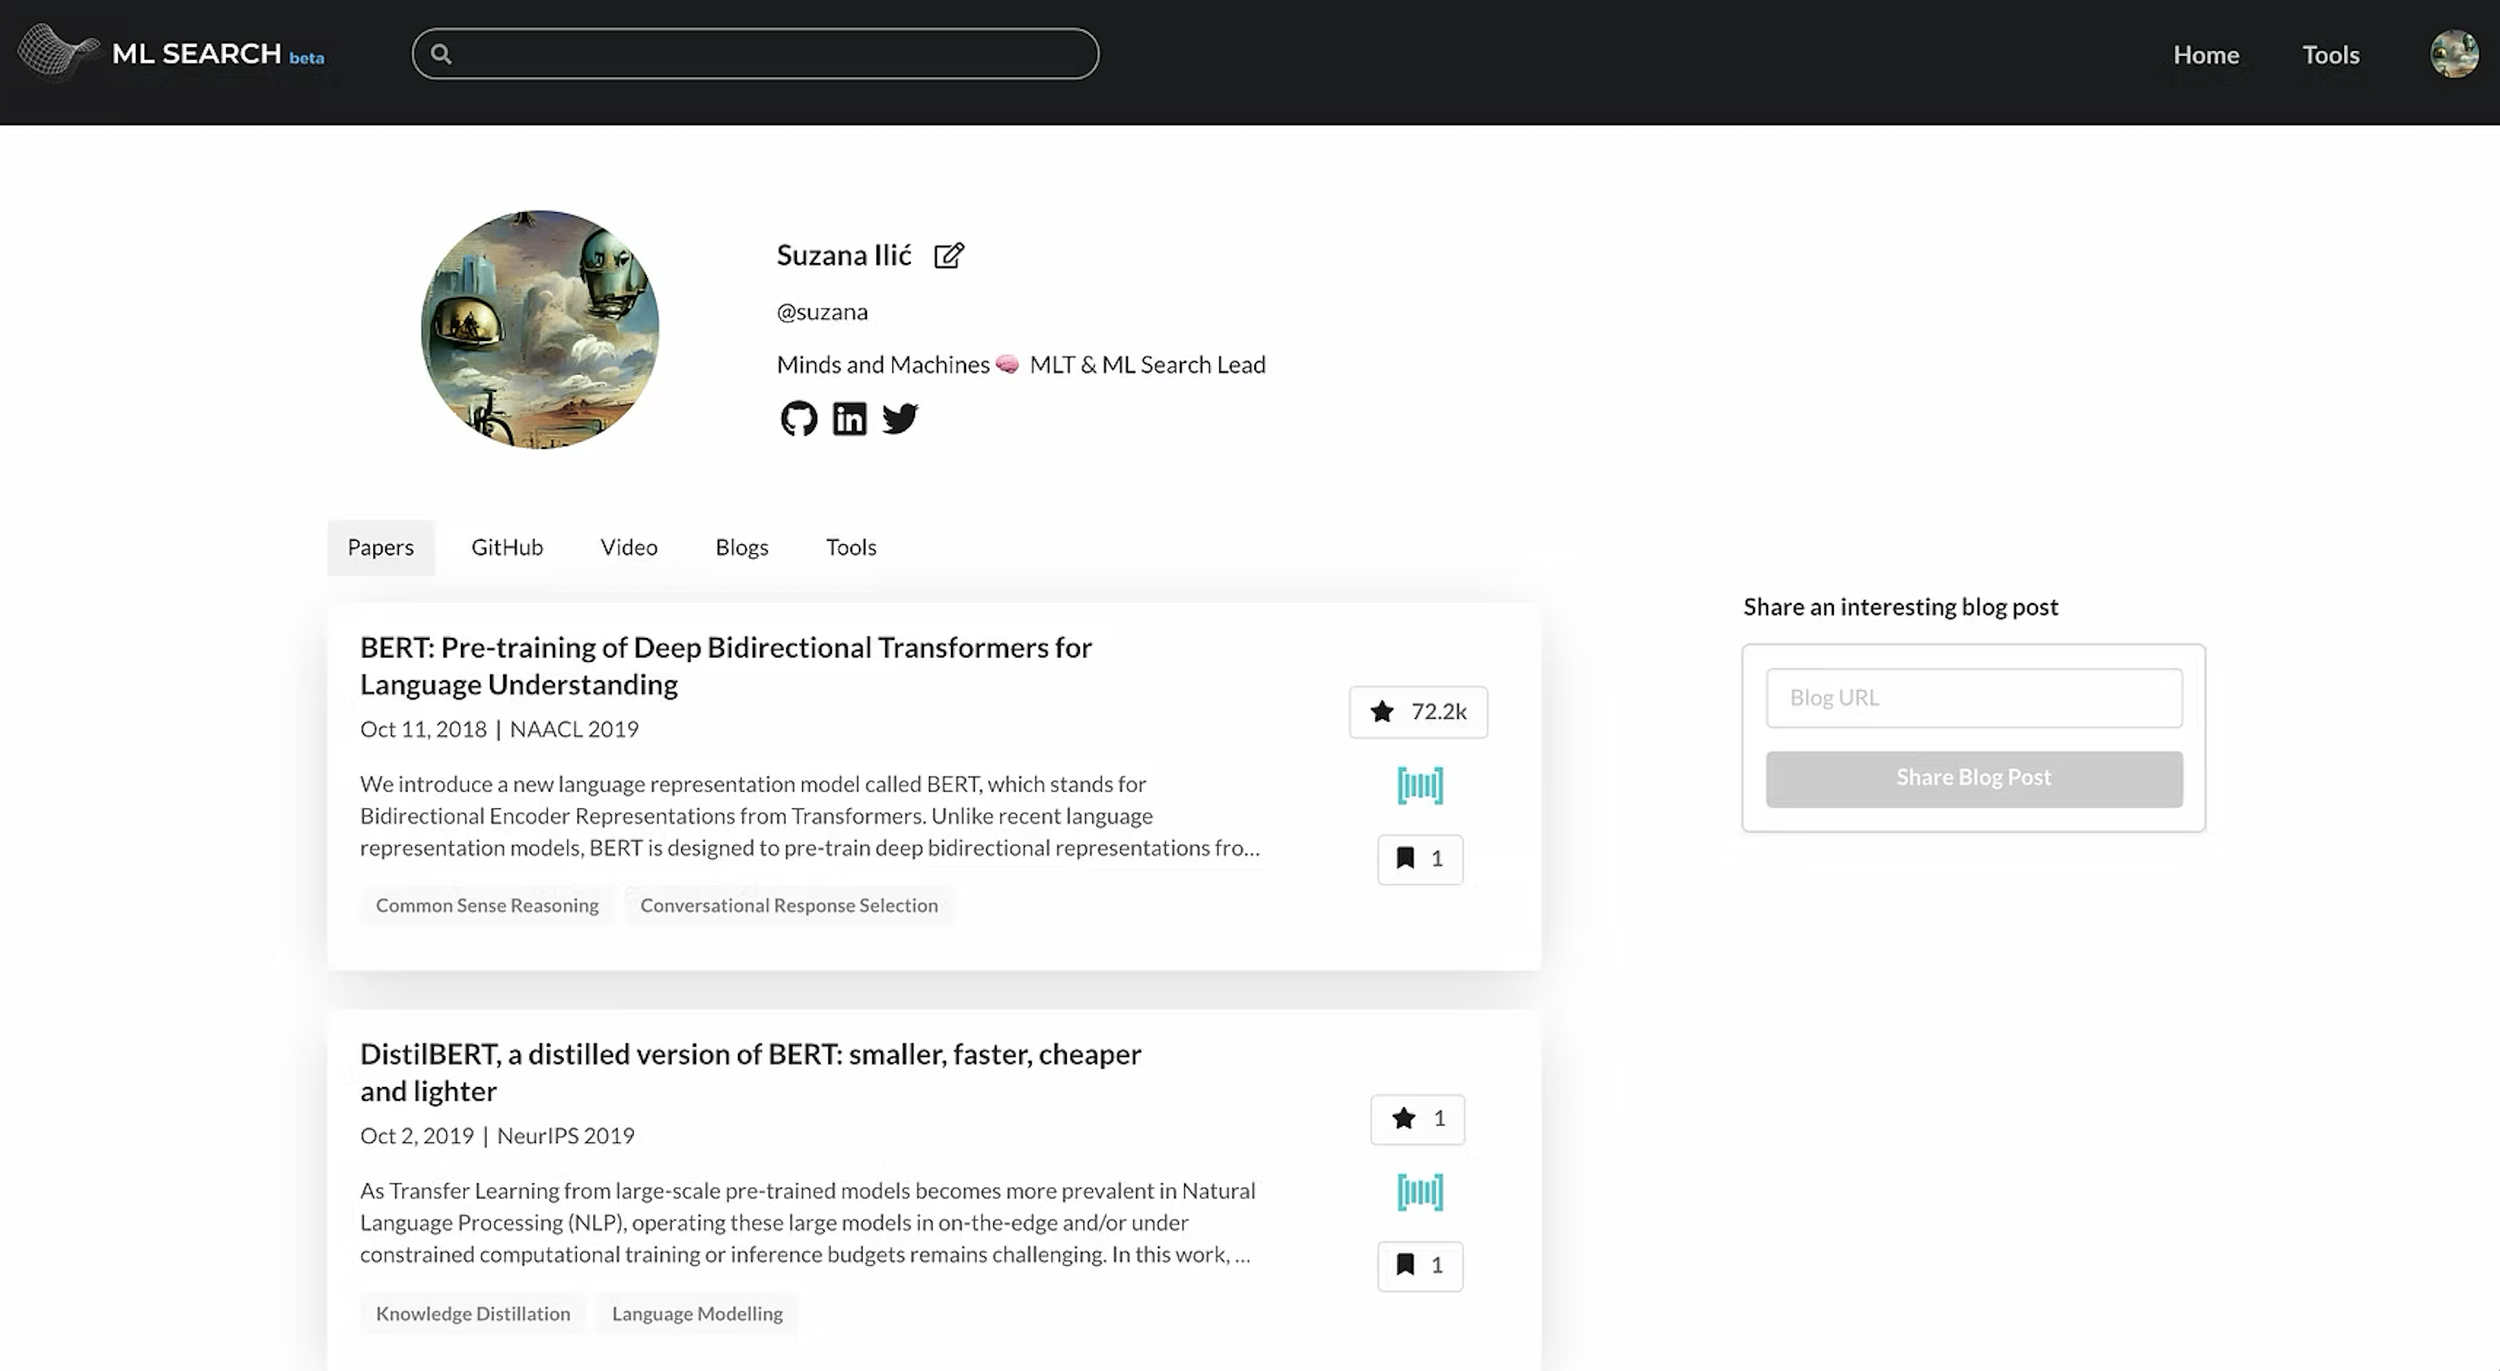
Task: Open the Video tab
Action: click(629, 547)
